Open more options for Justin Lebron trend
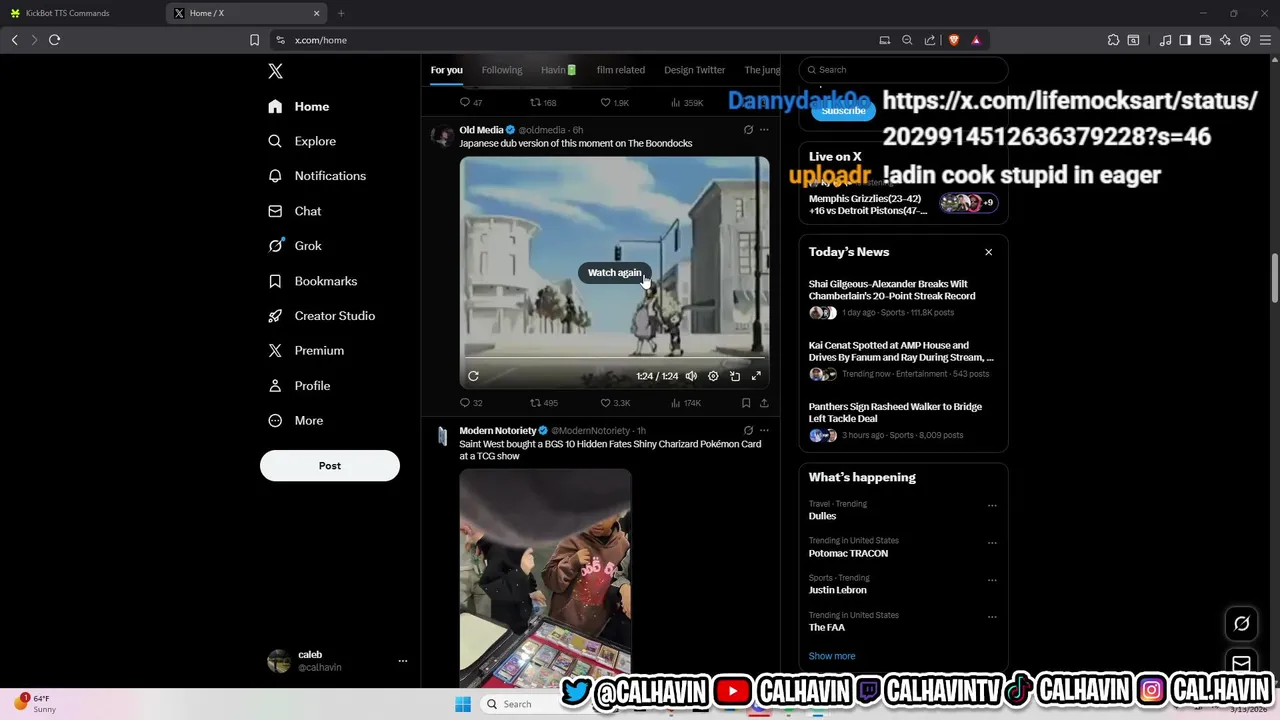The image size is (1280, 720). point(992,579)
